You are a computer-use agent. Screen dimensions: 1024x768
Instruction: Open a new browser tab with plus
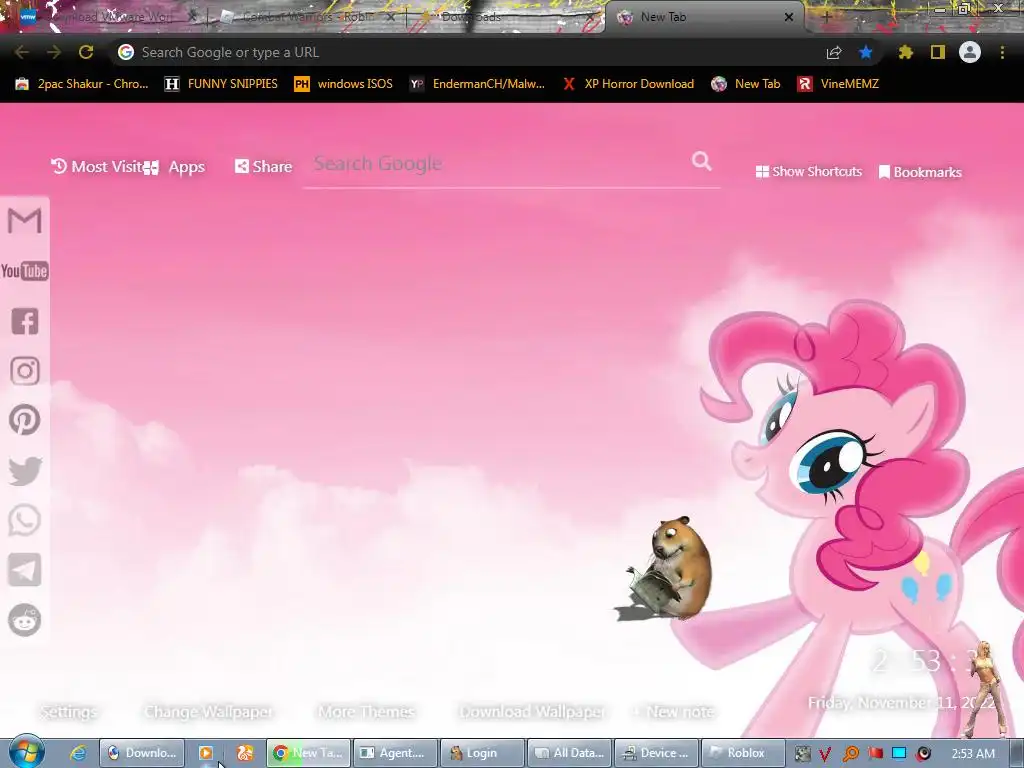point(826,18)
